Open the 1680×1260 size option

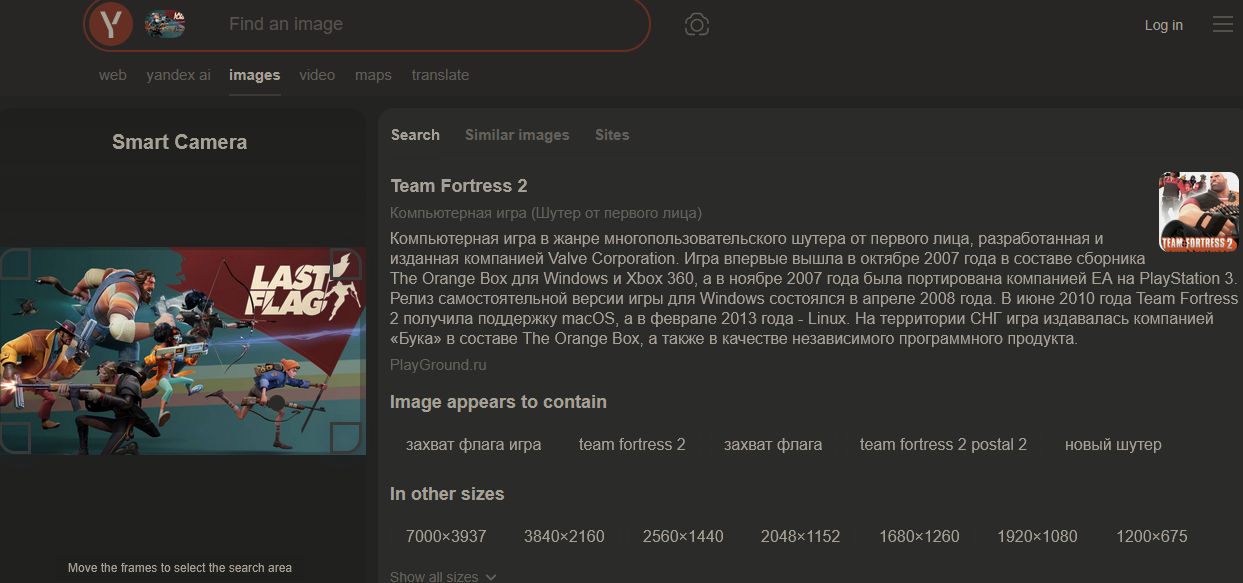[919, 536]
